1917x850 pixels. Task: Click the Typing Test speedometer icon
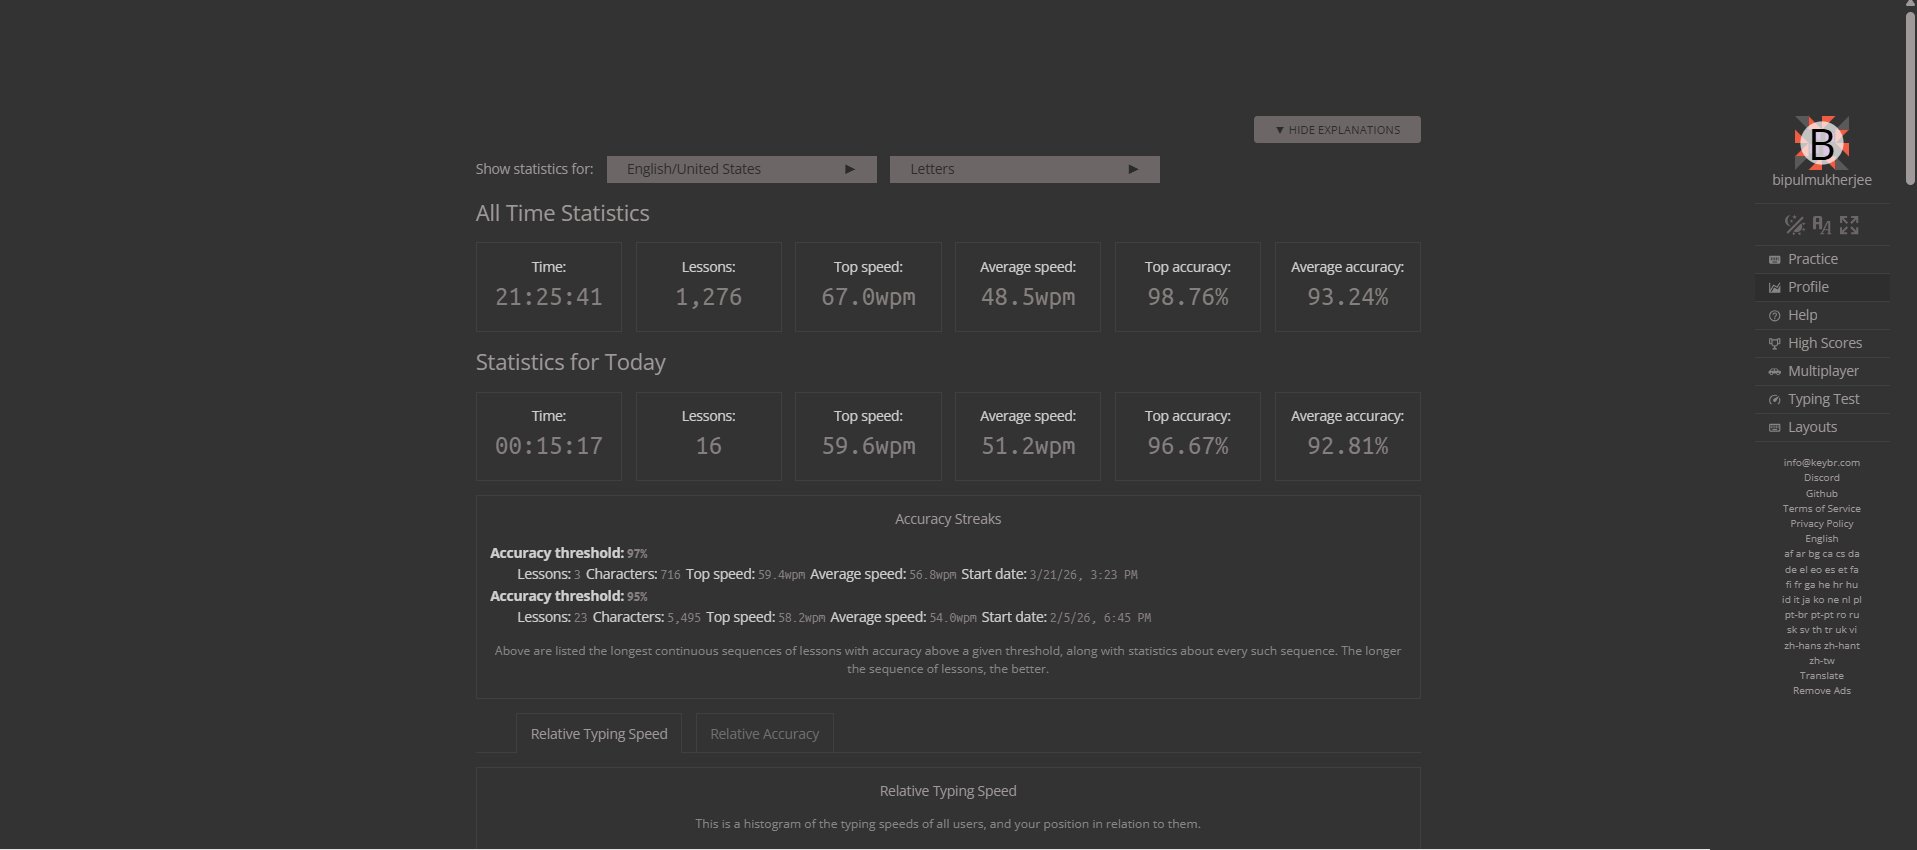[1775, 399]
